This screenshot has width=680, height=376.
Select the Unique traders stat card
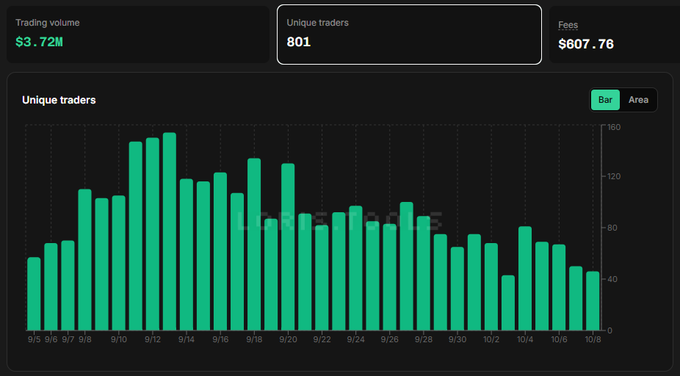pos(409,35)
